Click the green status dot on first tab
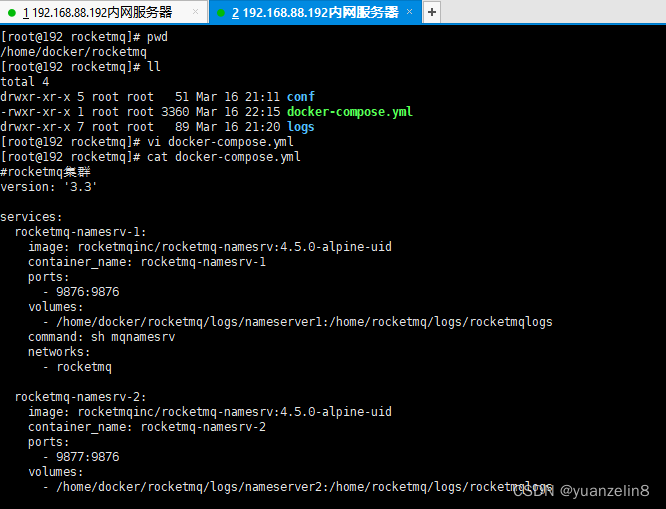666x509 pixels. (12, 13)
